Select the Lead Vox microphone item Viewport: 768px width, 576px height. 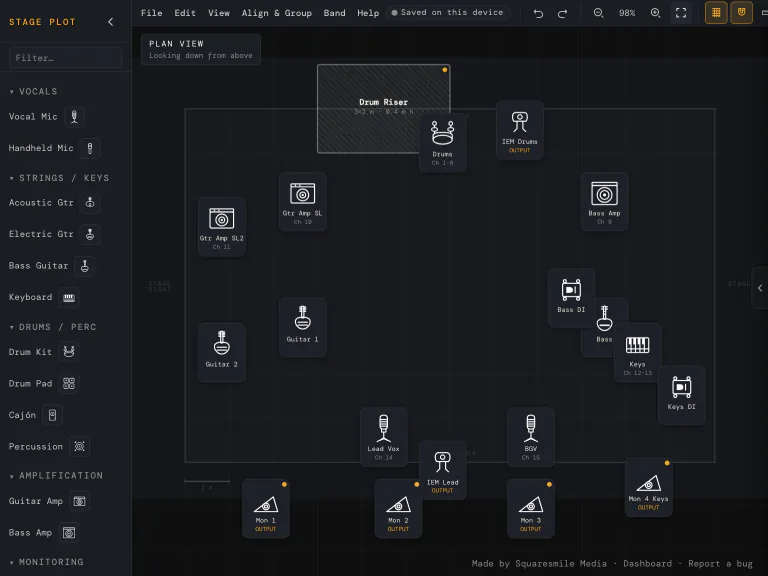coord(384,436)
